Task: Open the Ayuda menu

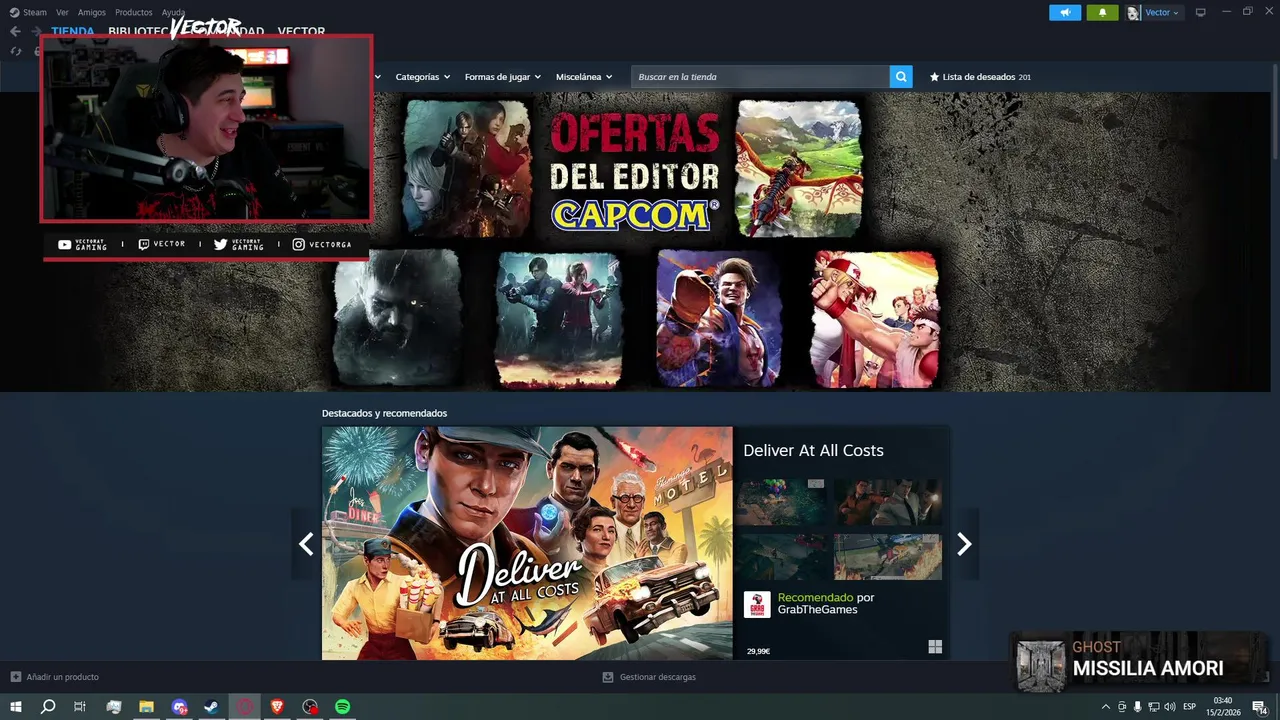Action: click(x=173, y=12)
